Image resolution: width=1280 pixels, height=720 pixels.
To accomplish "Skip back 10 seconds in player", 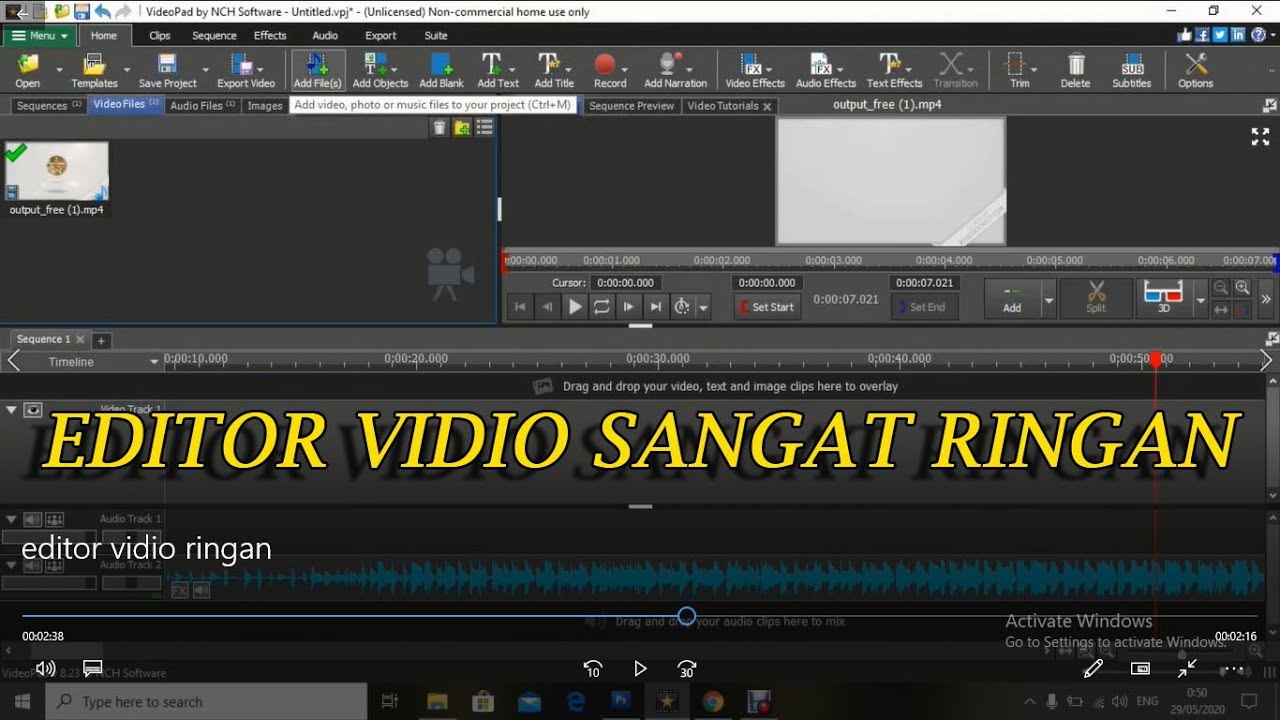I will (x=593, y=668).
